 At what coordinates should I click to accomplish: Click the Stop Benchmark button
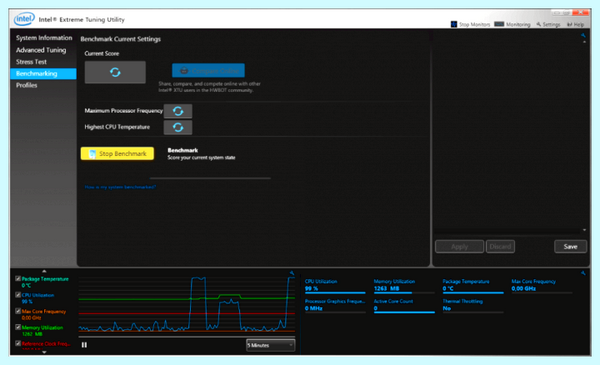(x=117, y=153)
